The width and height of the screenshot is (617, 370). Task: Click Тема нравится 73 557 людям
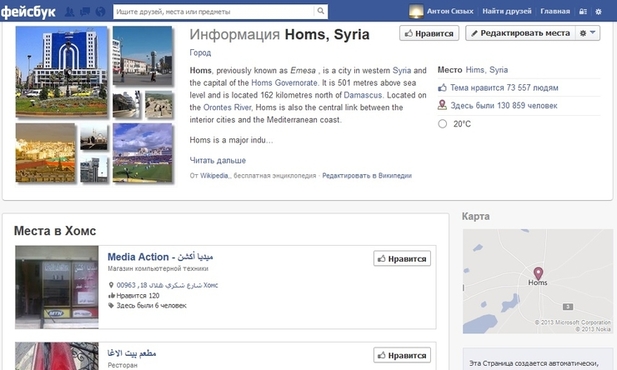504,88
